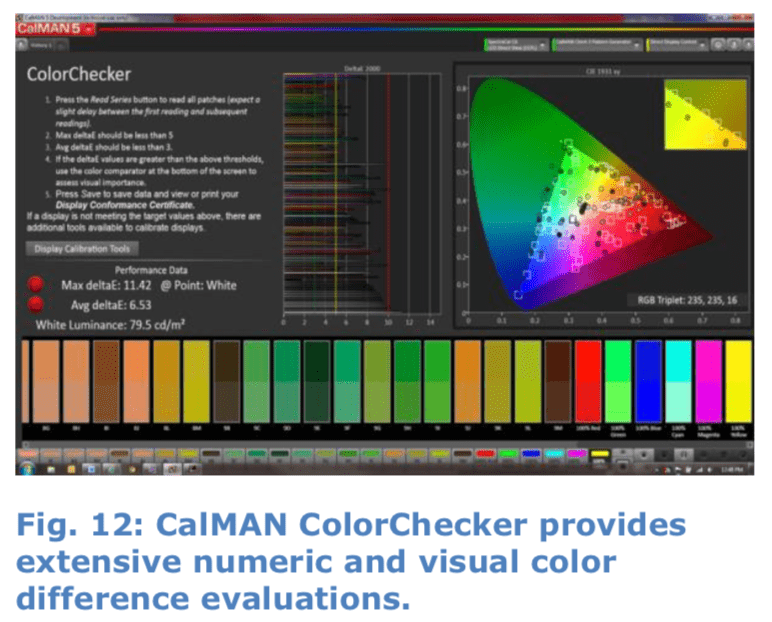Click the DeltaE 2000 bar chart
This screenshot has height=622, width=772.
pyautogui.click(x=362, y=193)
